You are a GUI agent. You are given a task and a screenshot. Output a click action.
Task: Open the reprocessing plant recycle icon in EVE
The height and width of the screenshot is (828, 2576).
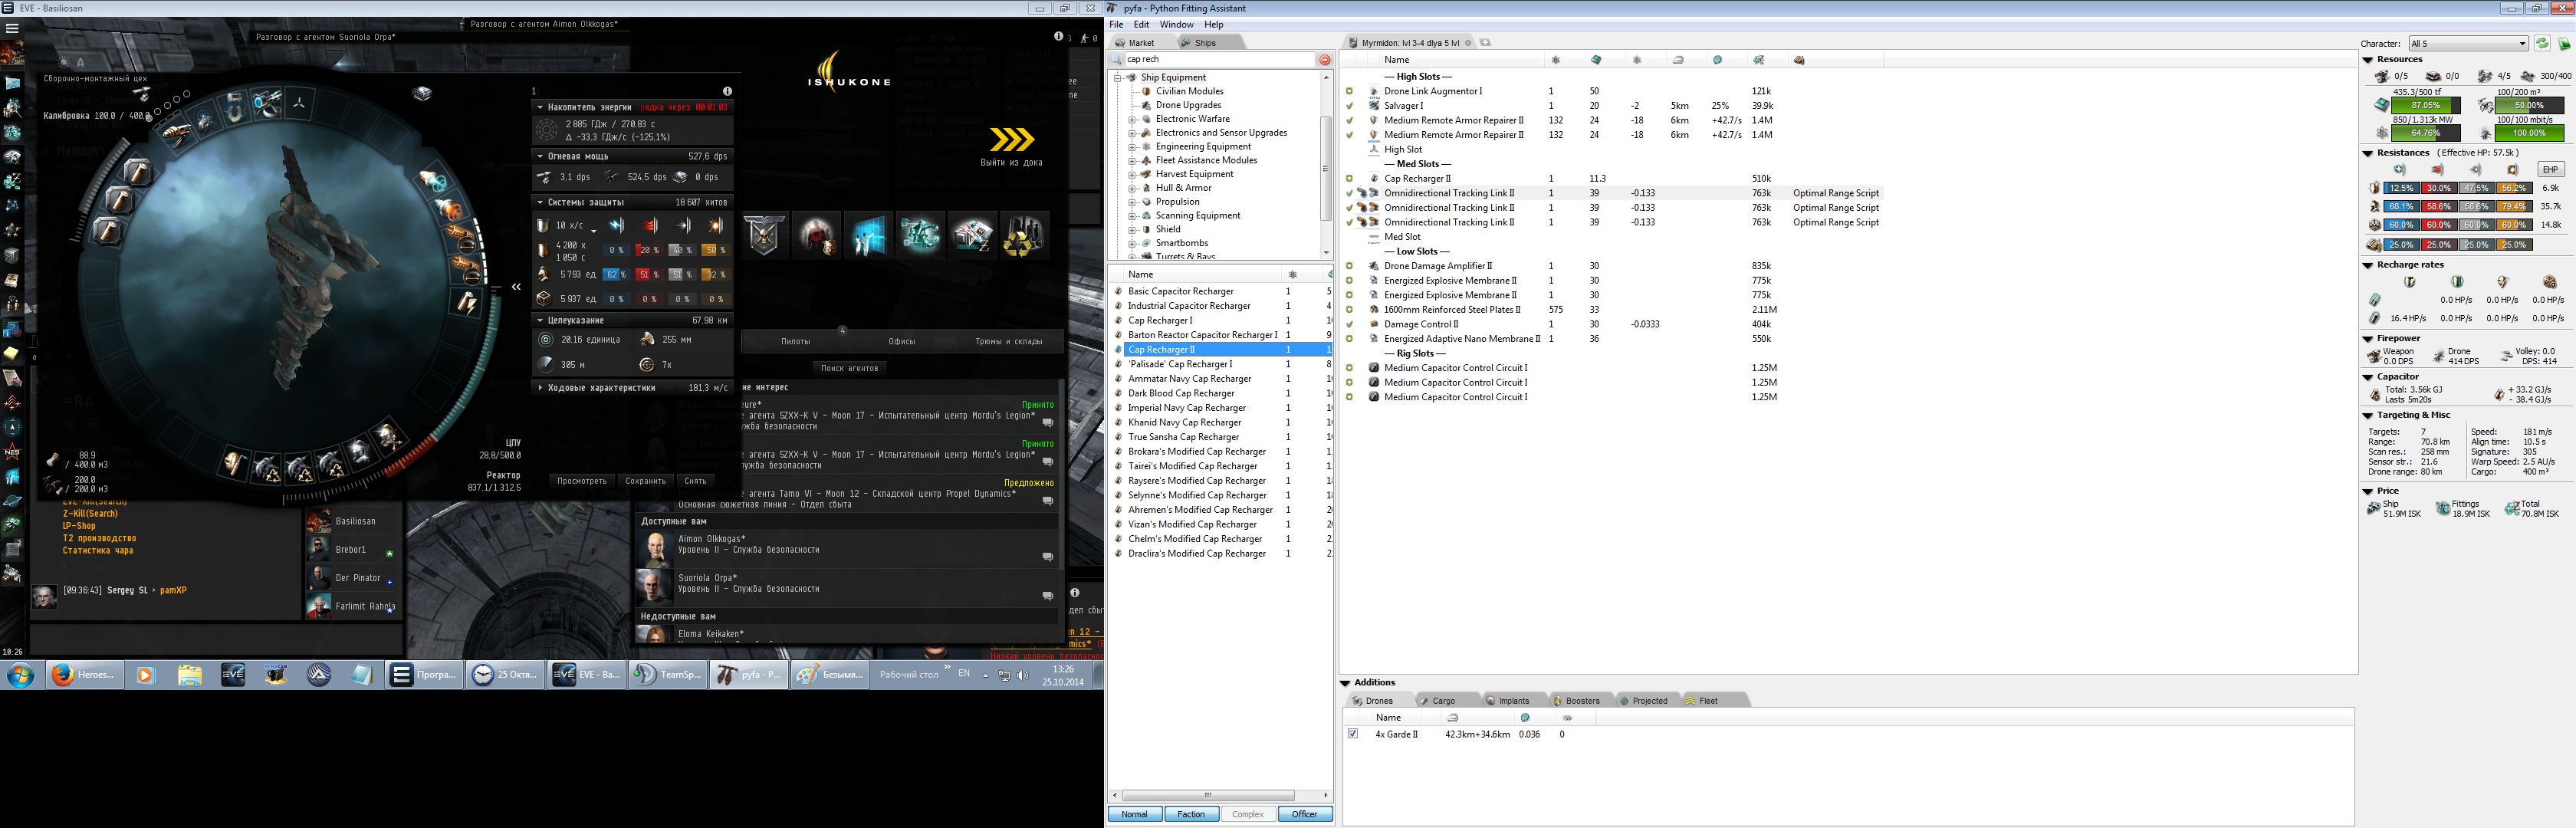click(1024, 236)
